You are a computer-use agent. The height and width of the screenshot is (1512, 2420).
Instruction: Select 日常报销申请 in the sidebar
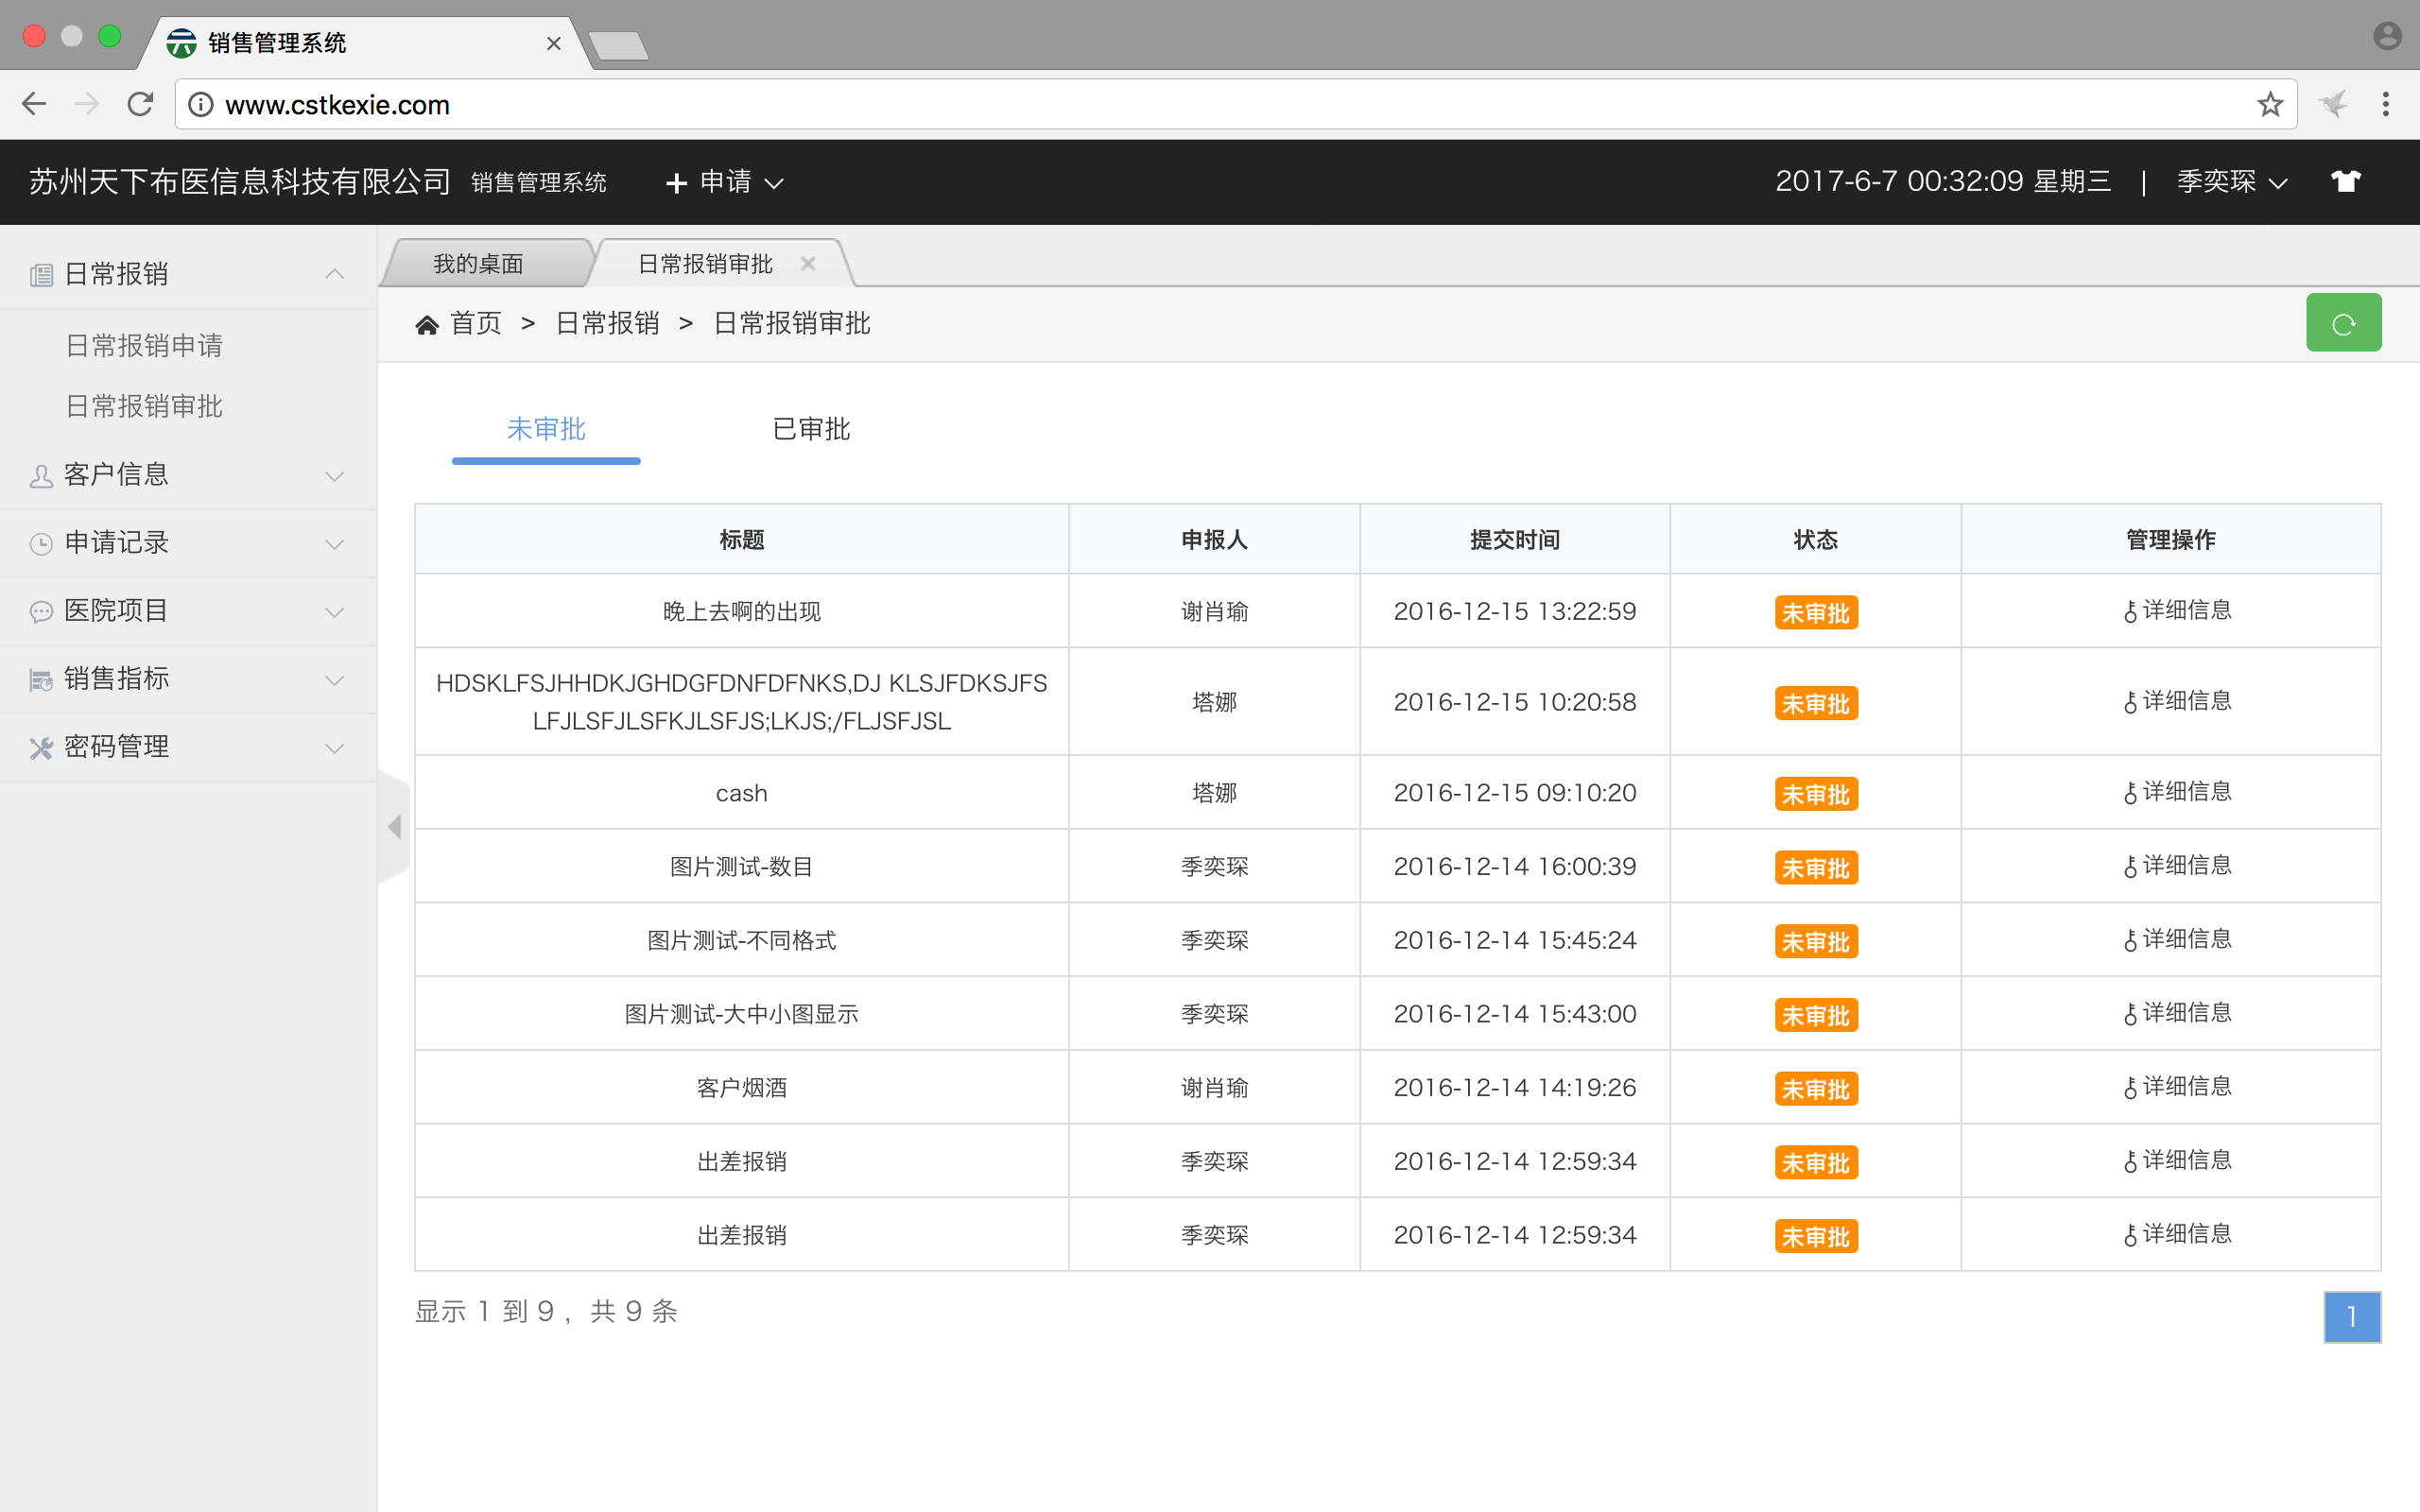coord(144,346)
